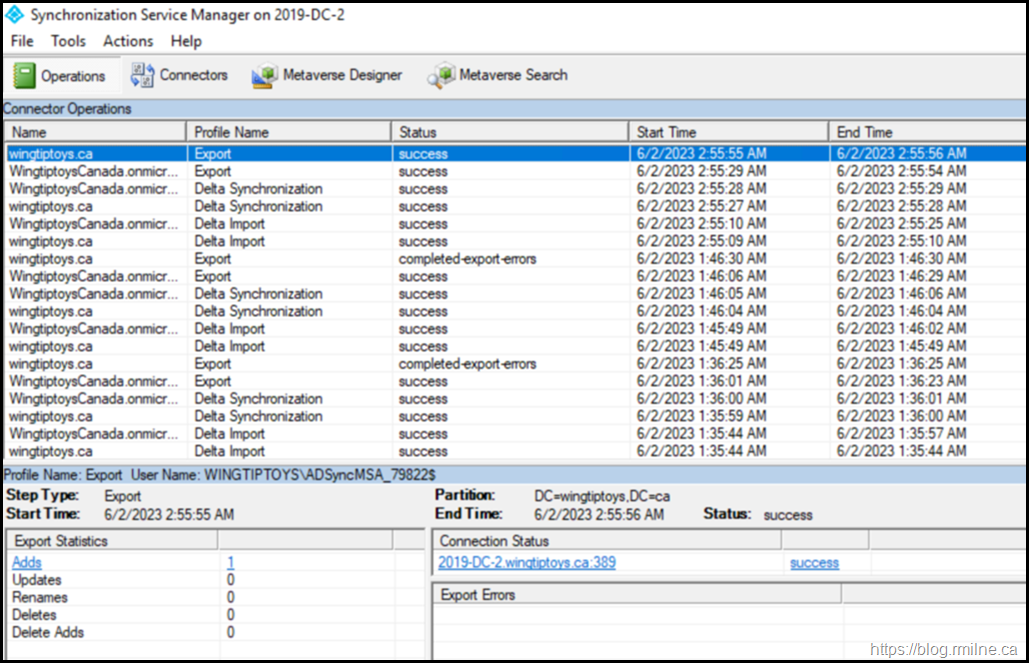The width and height of the screenshot is (1029, 663).
Task: Launch the Metaverse Search icon
Action: point(441,76)
